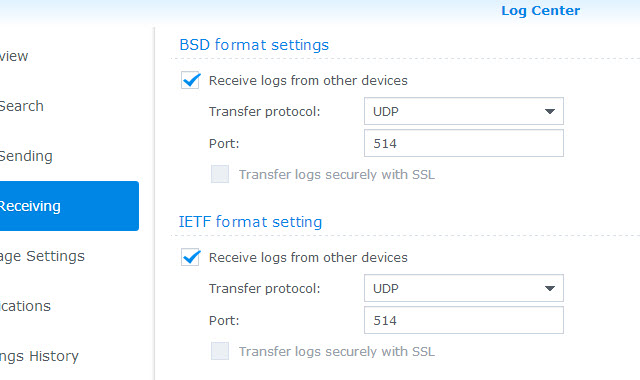Click the BSD Port field showing 514

pyautogui.click(x=464, y=143)
